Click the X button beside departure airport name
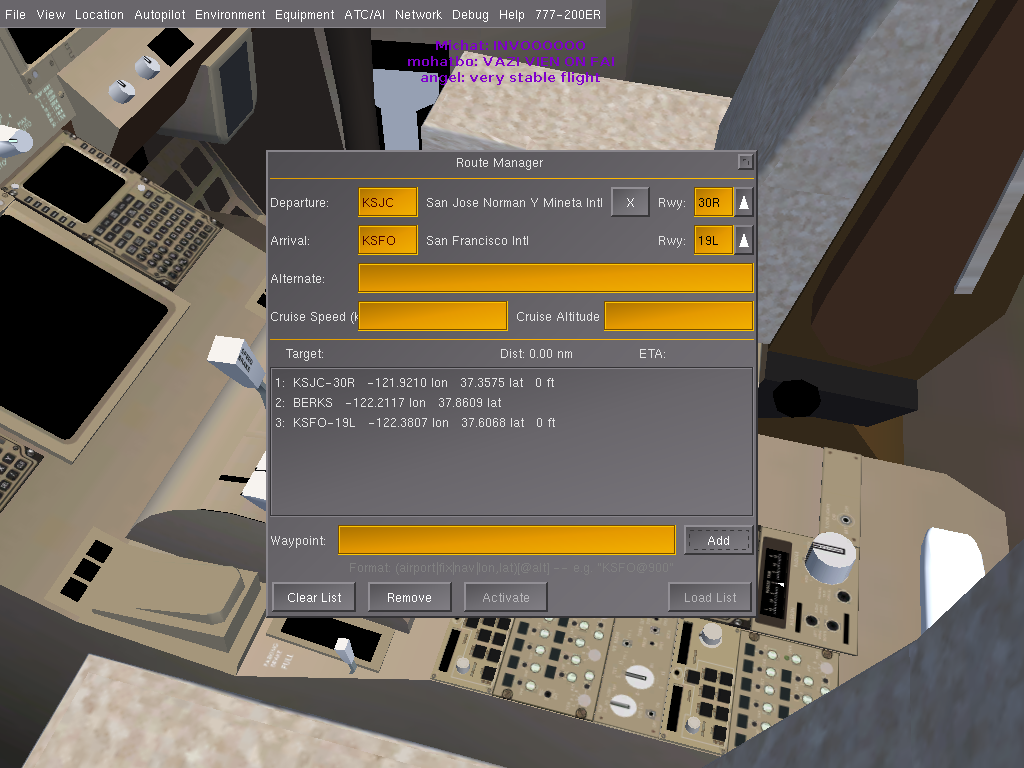The width and height of the screenshot is (1024, 768). coord(630,202)
